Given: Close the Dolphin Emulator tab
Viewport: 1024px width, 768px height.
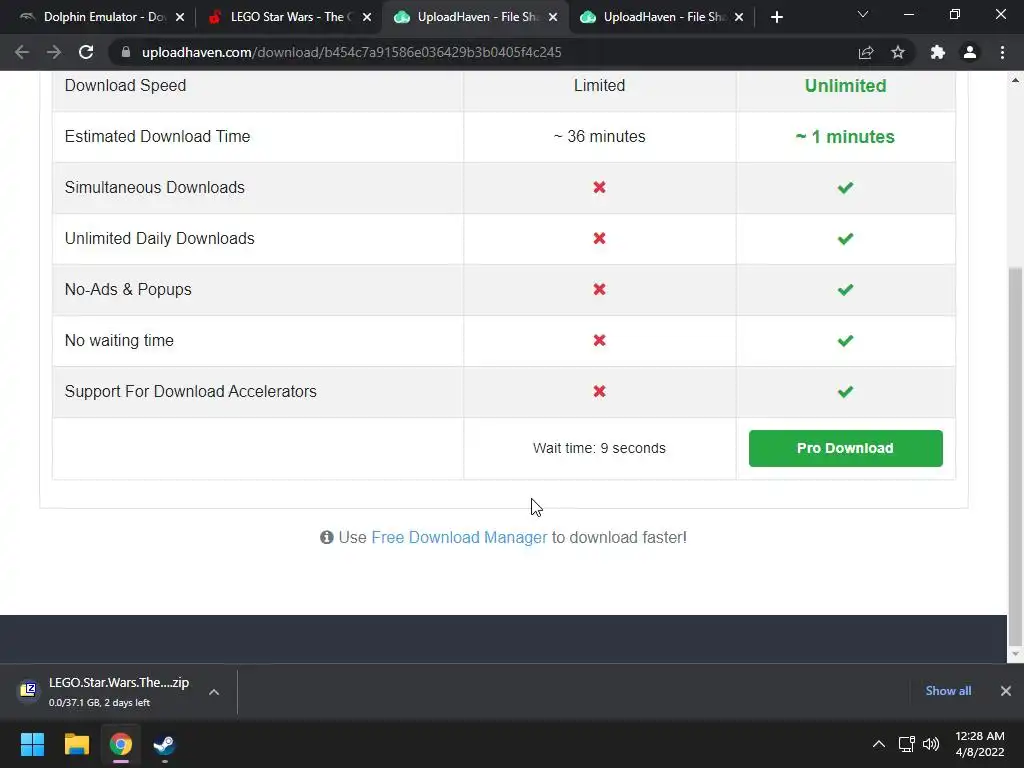Looking at the screenshot, I should coord(180,17).
